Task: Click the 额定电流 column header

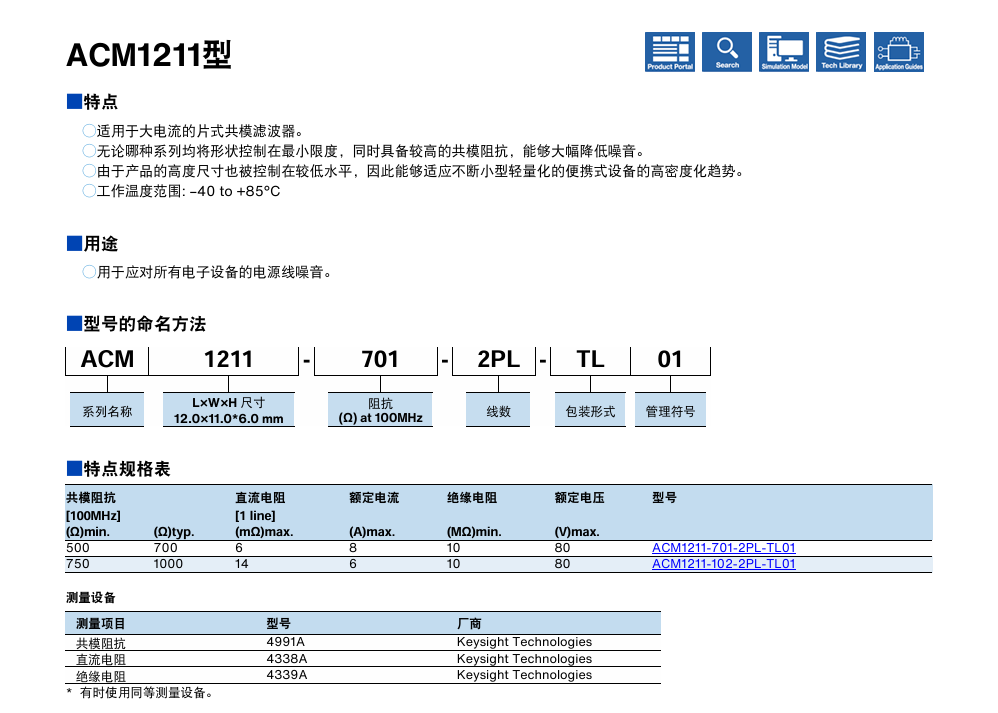Action: pyautogui.click(x=374, y=498)
